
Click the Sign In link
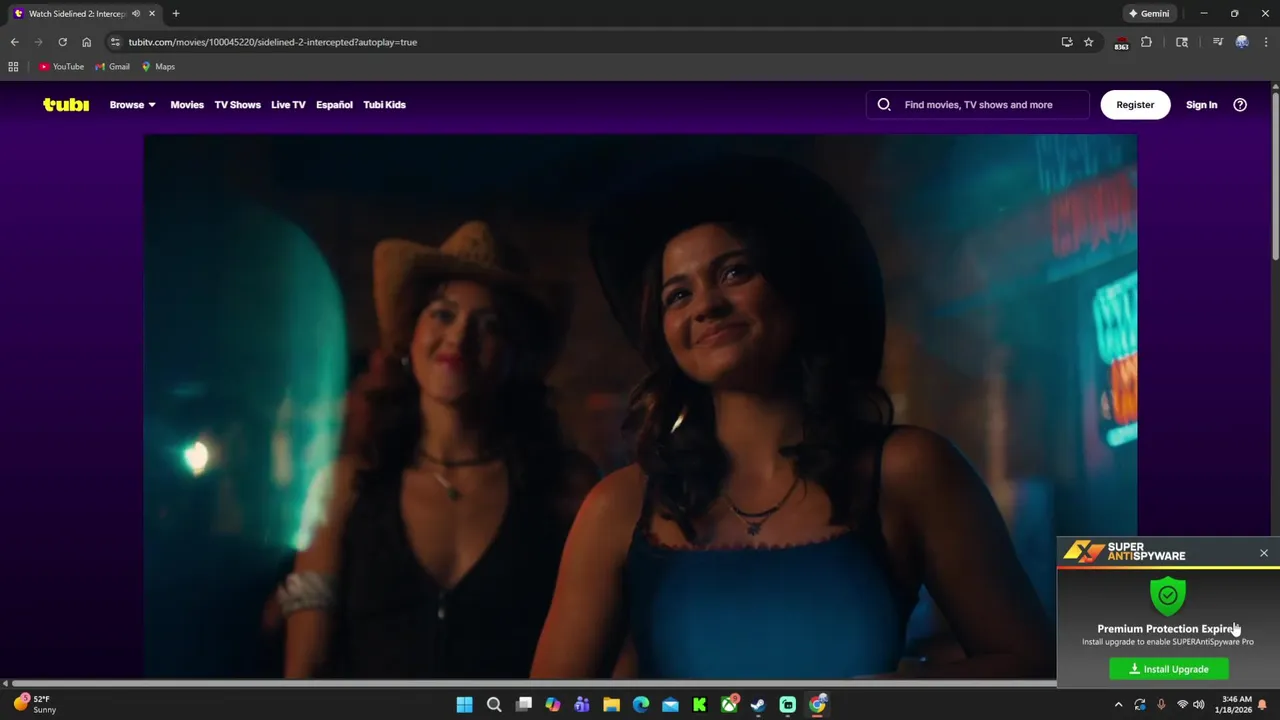click(x=1201, y=104)
